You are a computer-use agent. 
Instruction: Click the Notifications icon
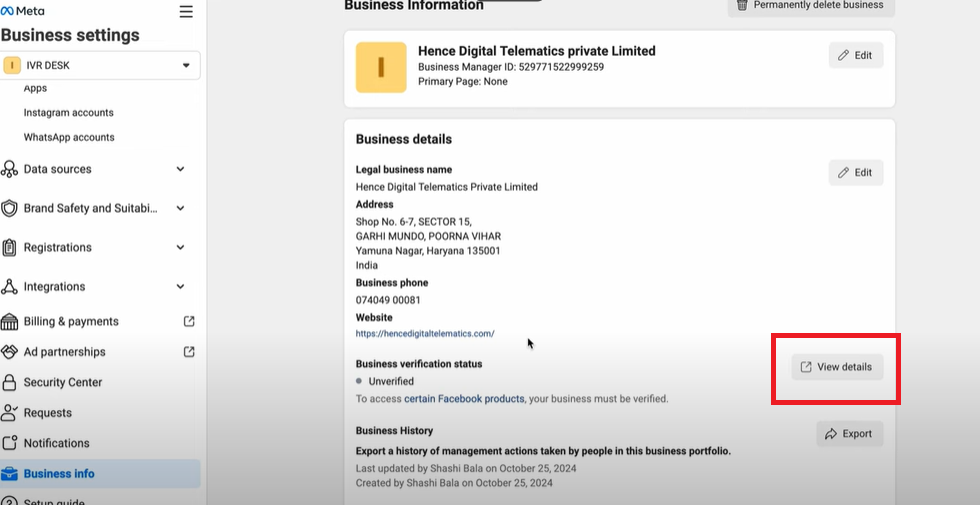coord(9,443)
